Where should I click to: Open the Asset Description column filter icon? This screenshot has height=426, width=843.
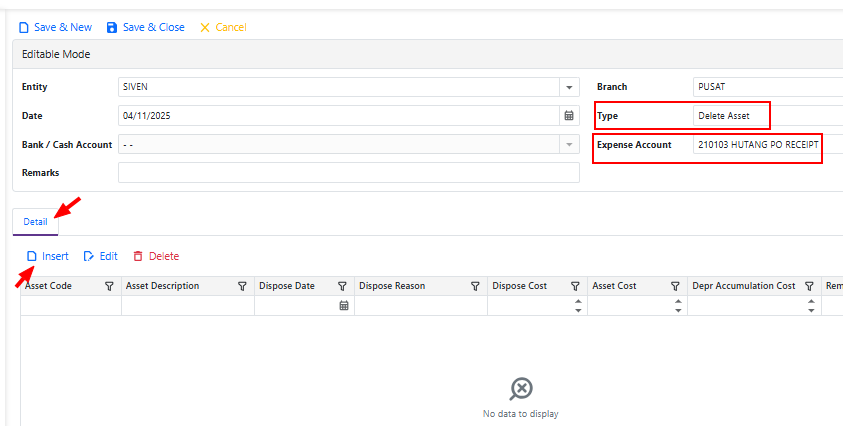(242, 286)
